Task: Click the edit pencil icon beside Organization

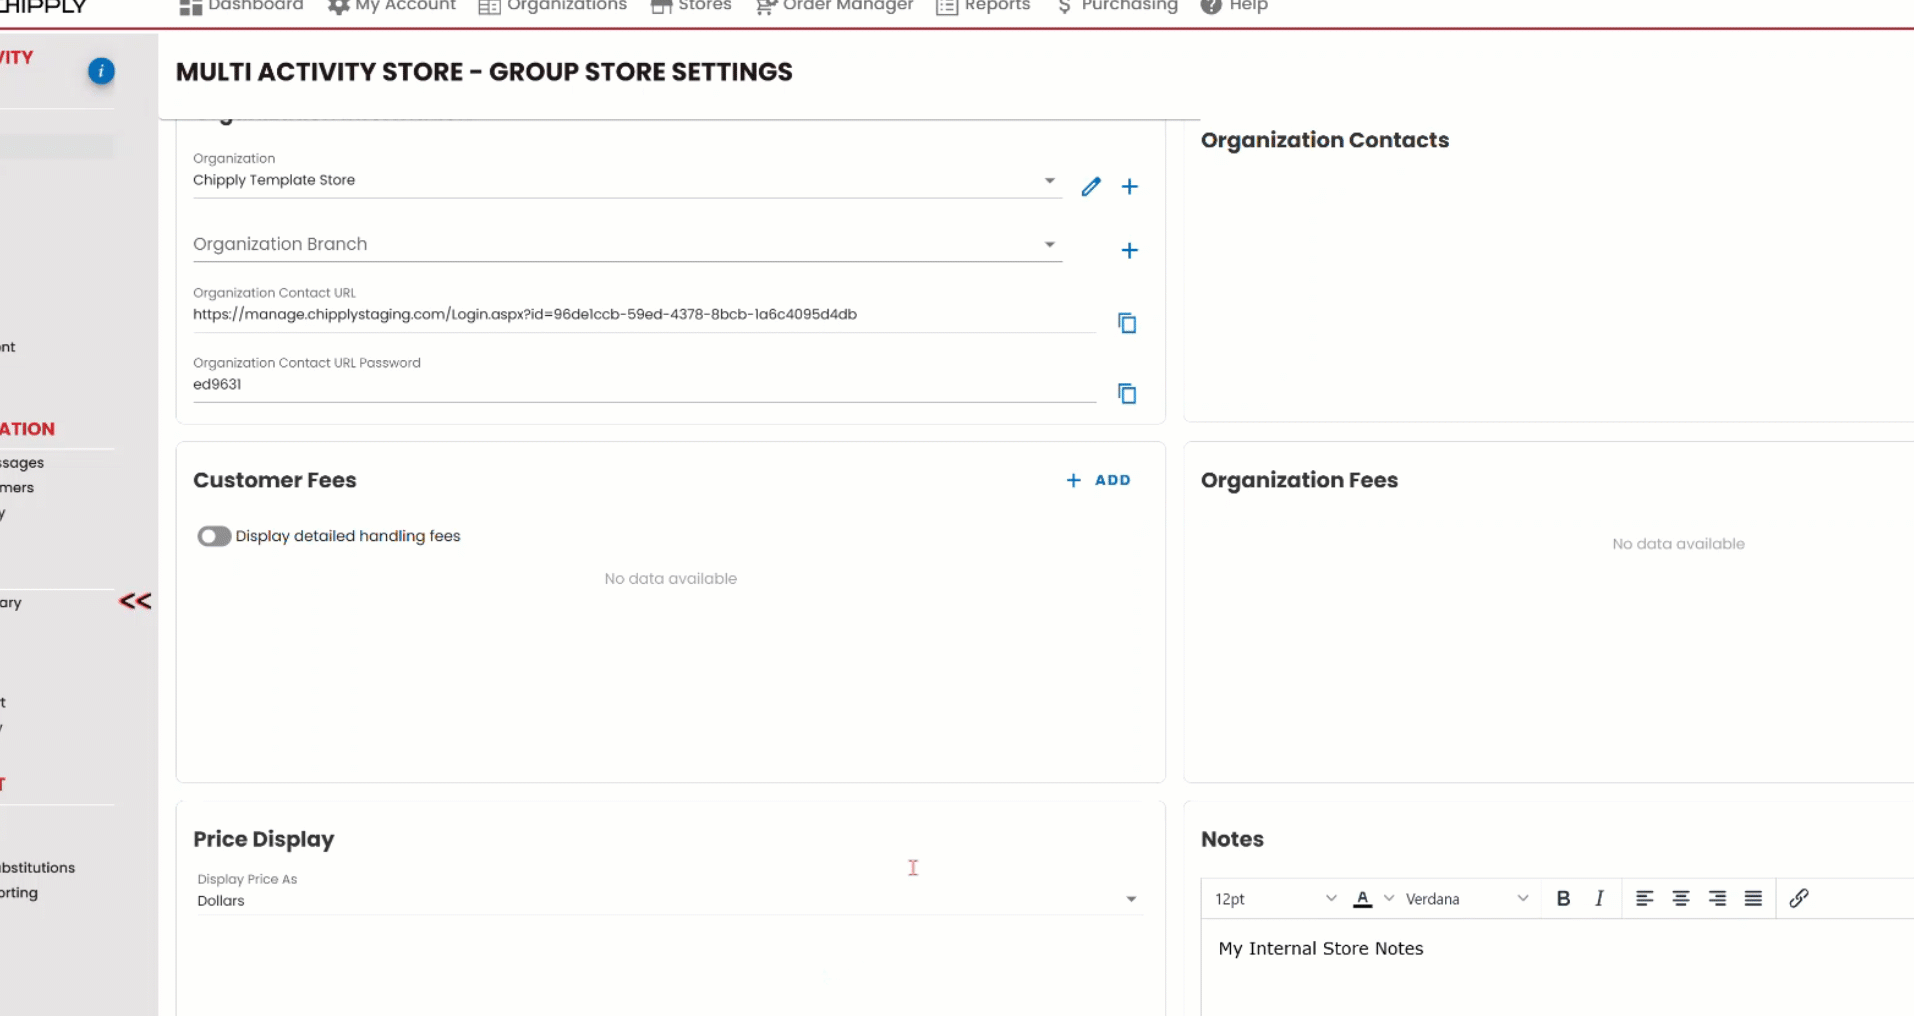Action: click(1091, 187)
